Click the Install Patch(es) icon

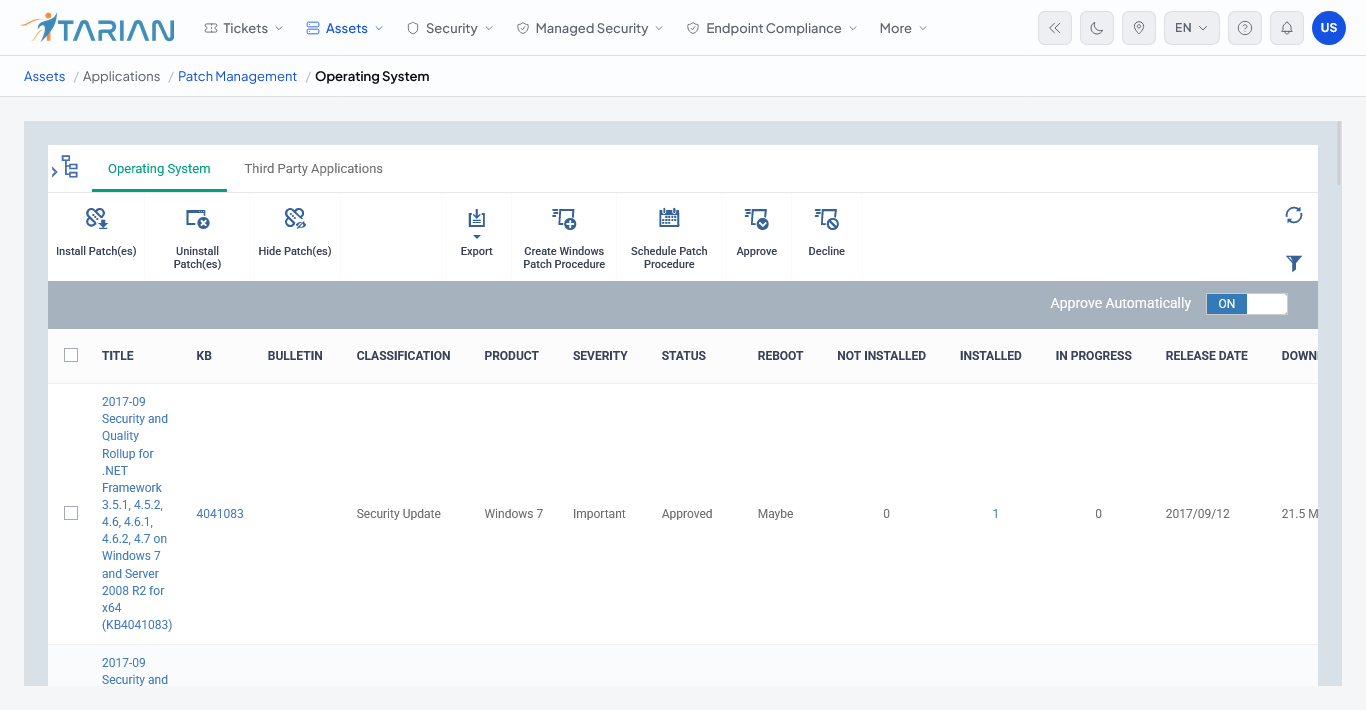pos(96,218)
